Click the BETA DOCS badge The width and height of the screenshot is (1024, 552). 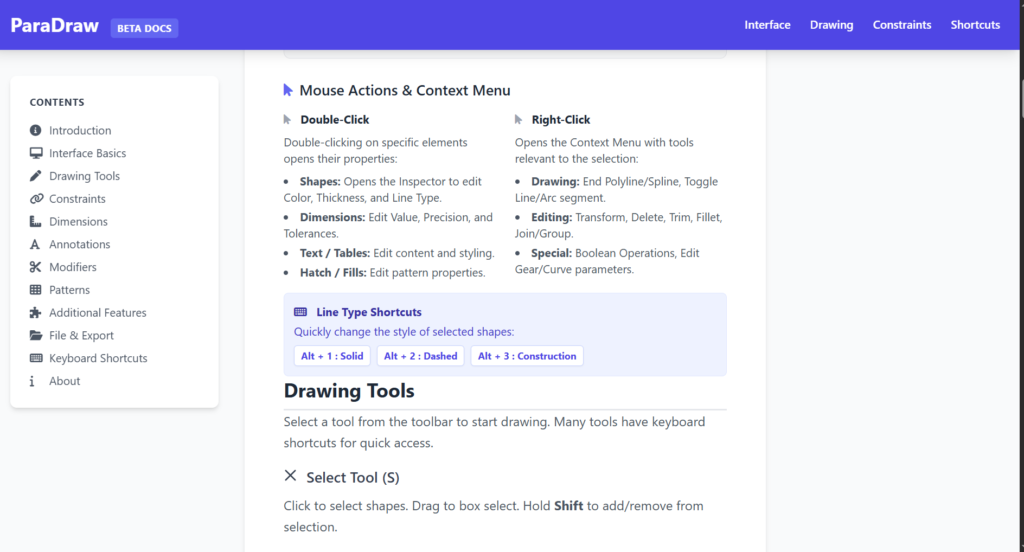coord(144,28)
